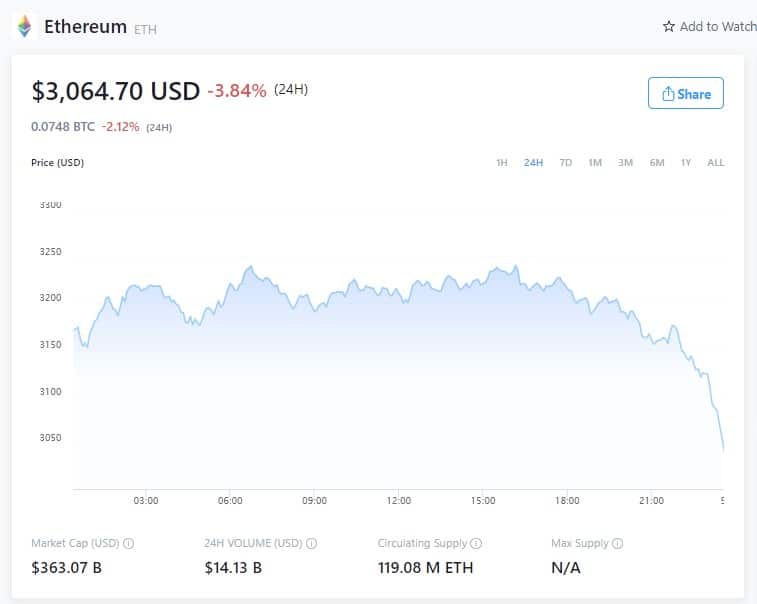Viewport: 757px width, 604px height.
Task: Click the $363.07 B market cap value
Action: (67, 568)
